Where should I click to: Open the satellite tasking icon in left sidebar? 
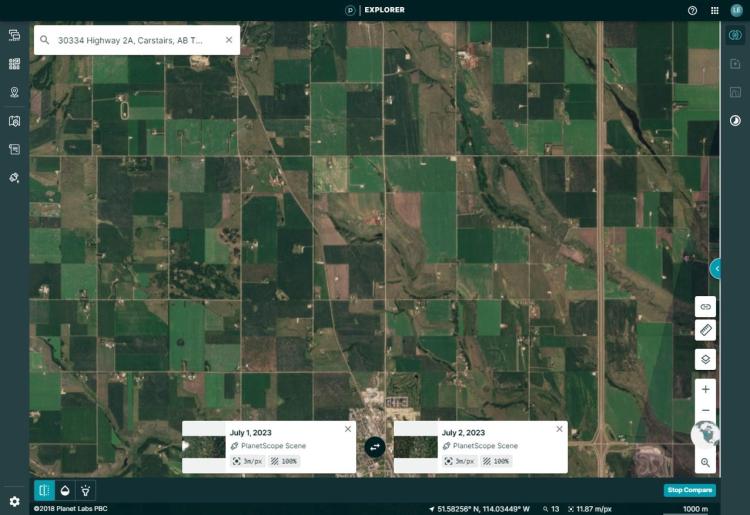14,178
